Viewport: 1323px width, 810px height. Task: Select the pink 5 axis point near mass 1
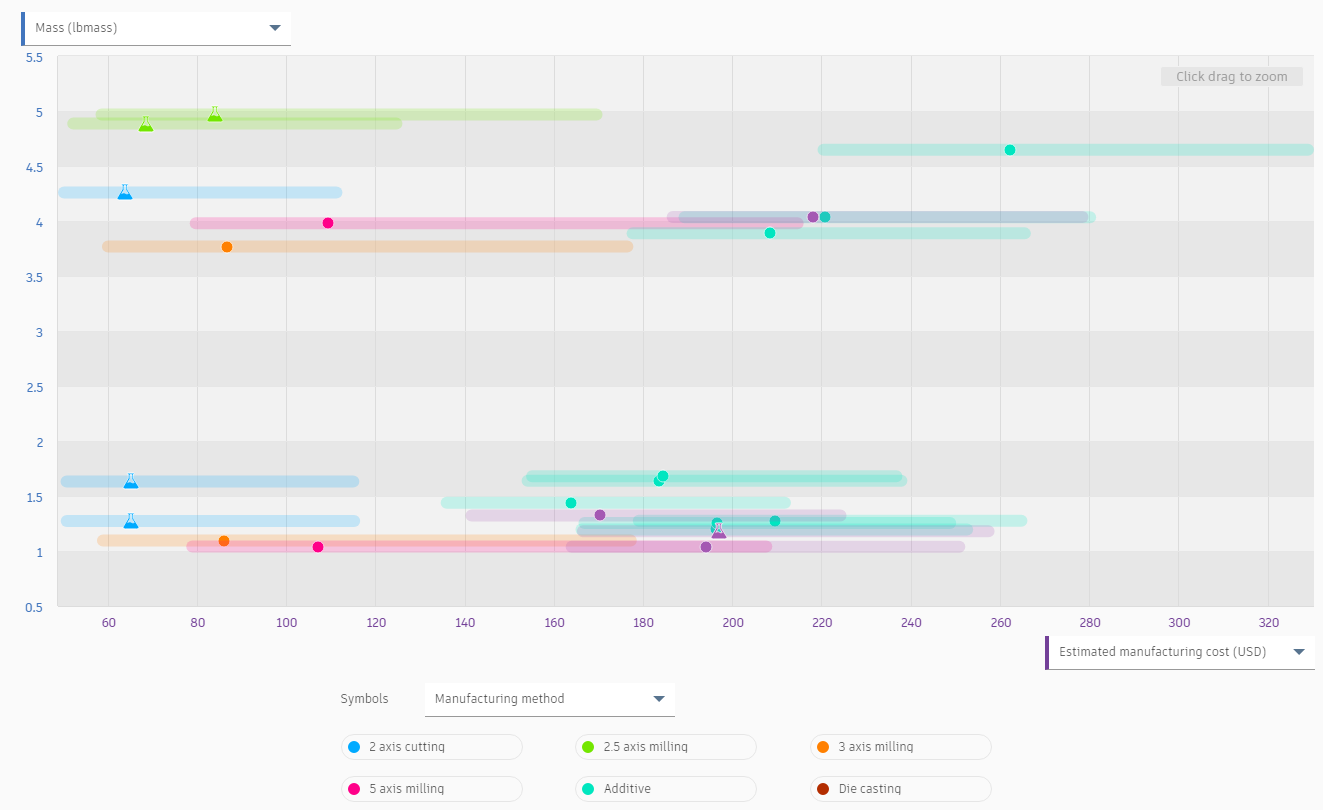(318, 547)
